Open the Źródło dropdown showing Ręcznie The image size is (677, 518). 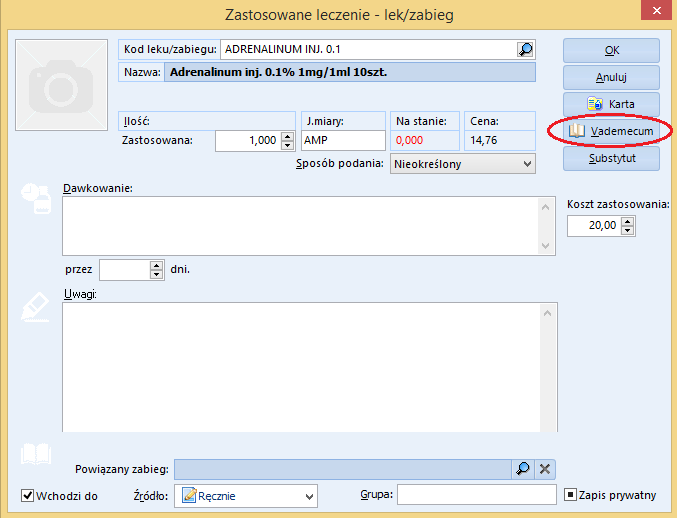[x=246, y=496]
